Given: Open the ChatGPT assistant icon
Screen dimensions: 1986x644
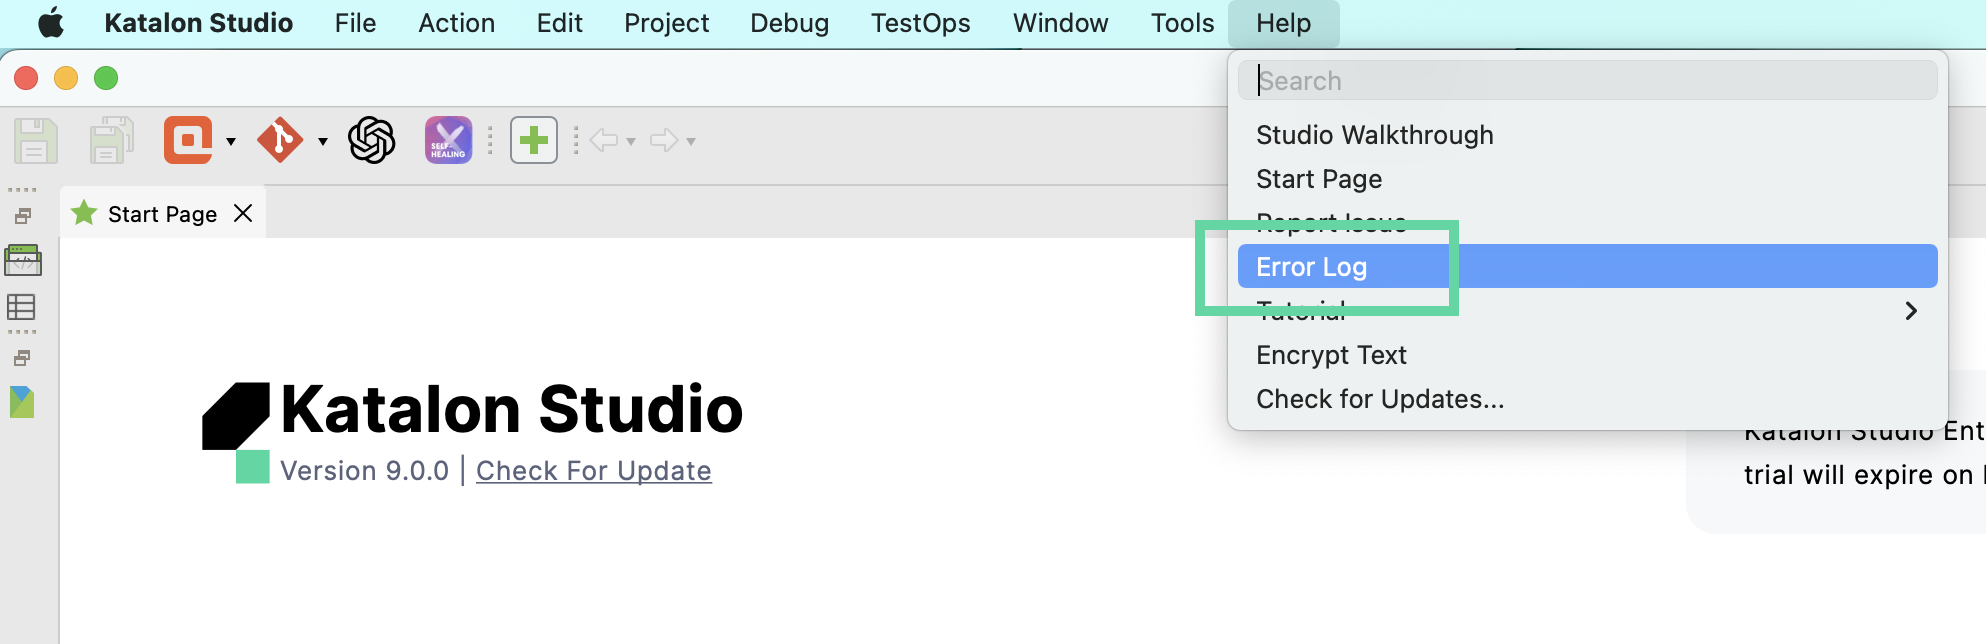Looking at the screenshot, I should pyautogui.click(x=372, y=140).
